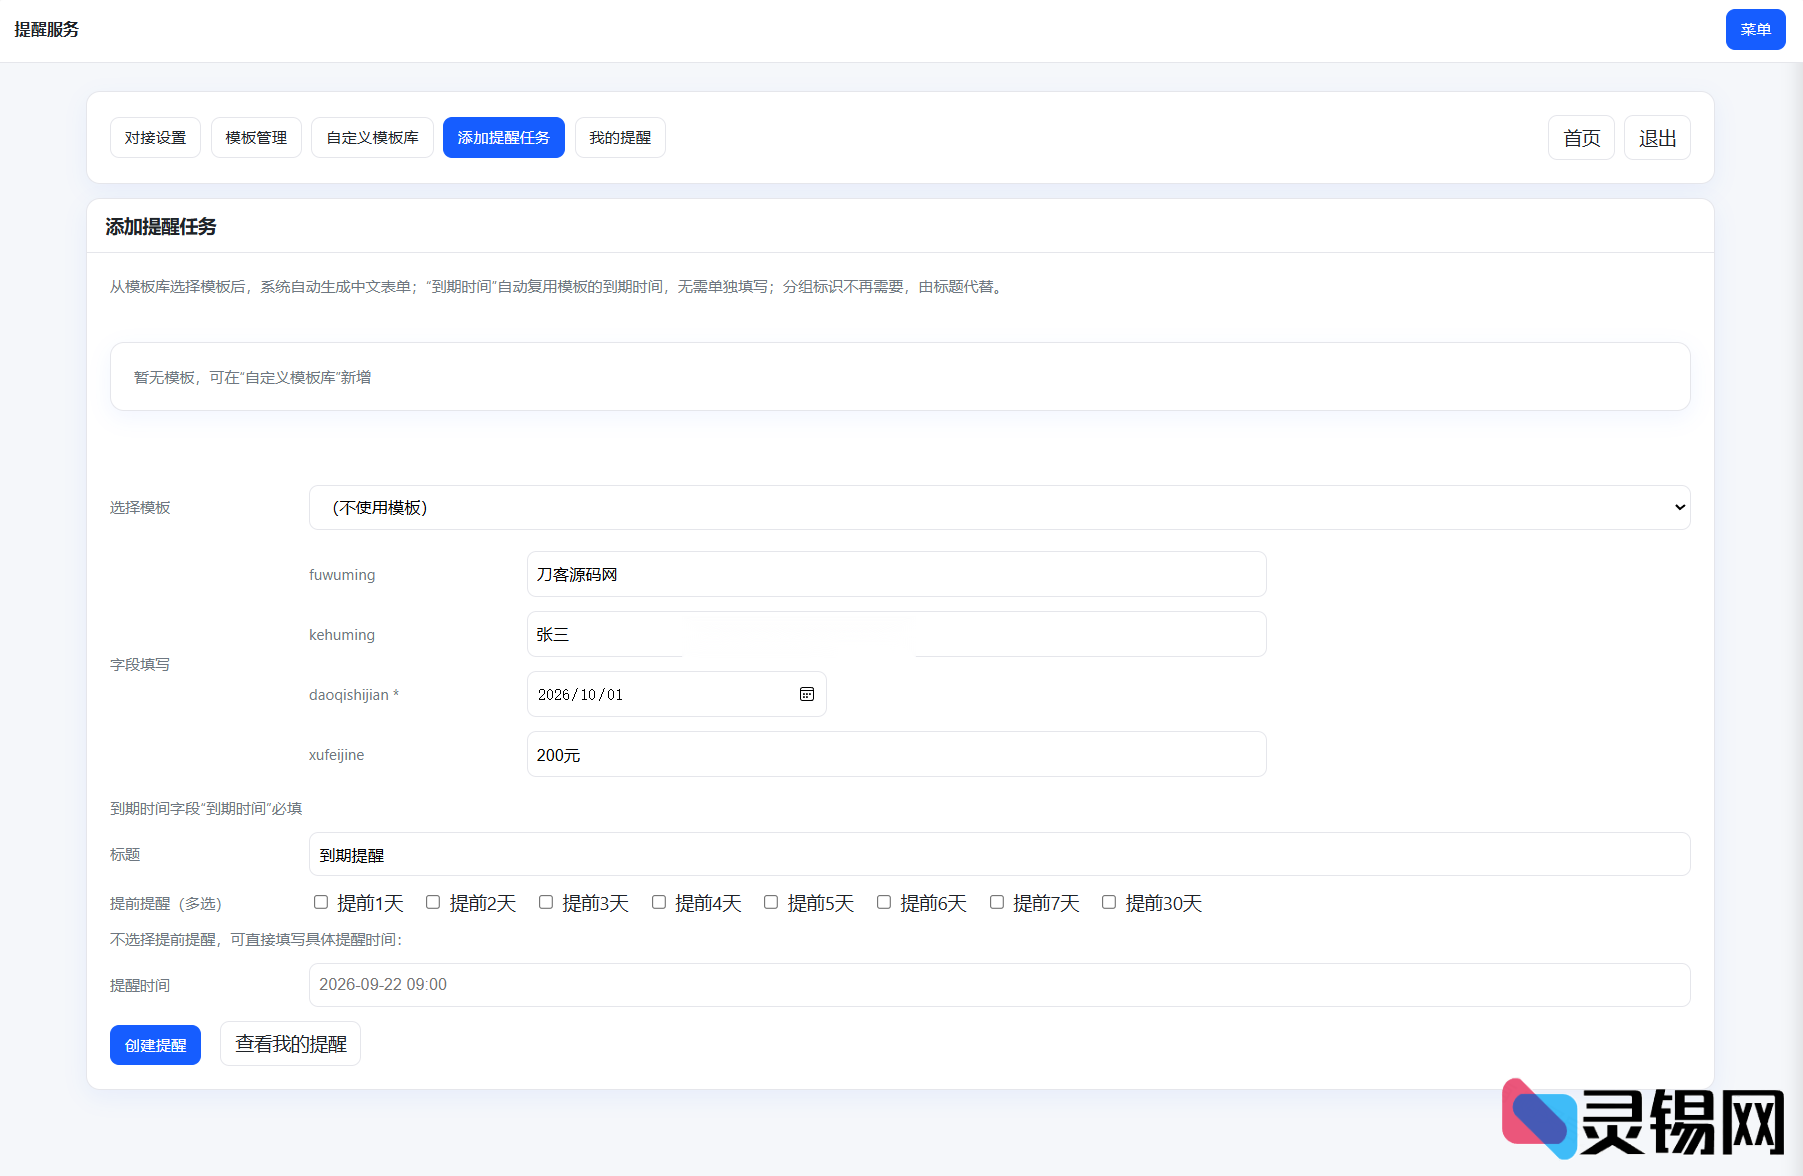
Task: Check the 提前3天 option
Action: pyautogui.click(x=546, y=902)
